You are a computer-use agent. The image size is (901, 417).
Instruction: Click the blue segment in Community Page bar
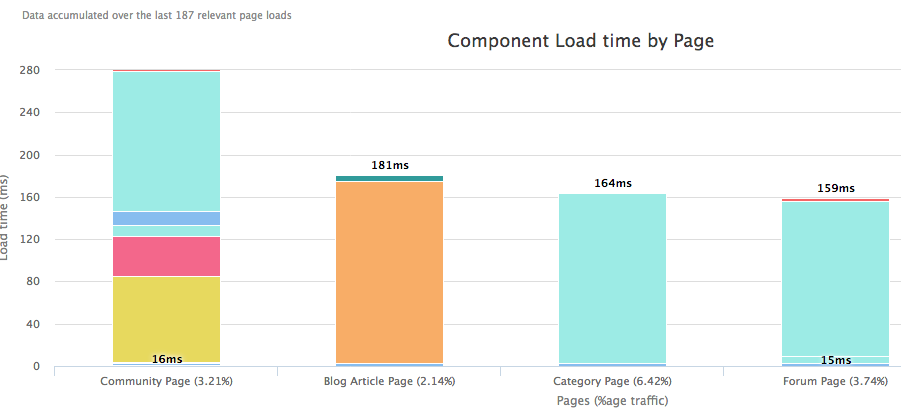point(166,218)
